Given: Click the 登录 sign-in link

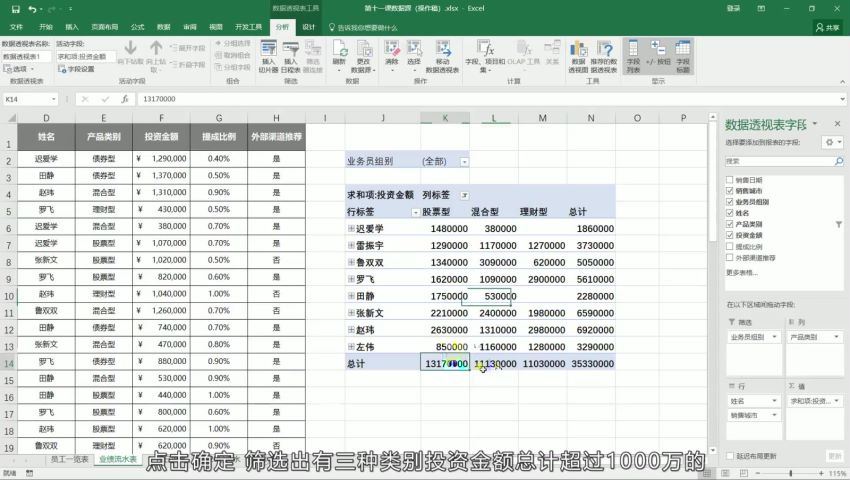Looking at the screenshot, I should click(733, 9).
